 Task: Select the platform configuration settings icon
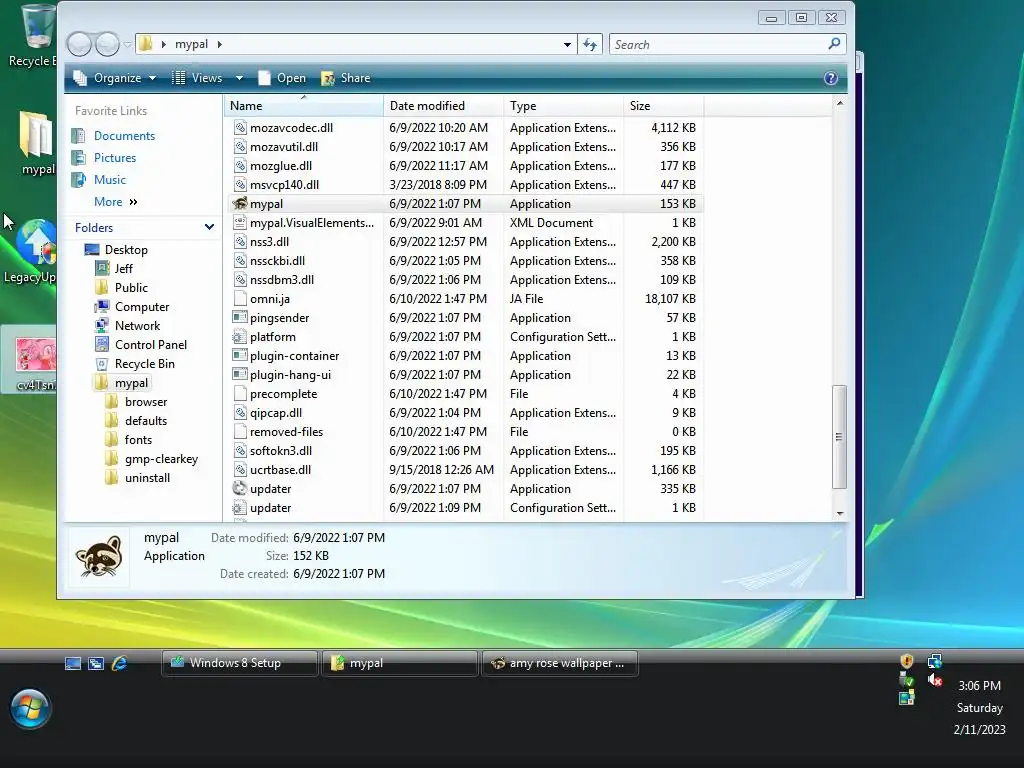click(240, 337)
